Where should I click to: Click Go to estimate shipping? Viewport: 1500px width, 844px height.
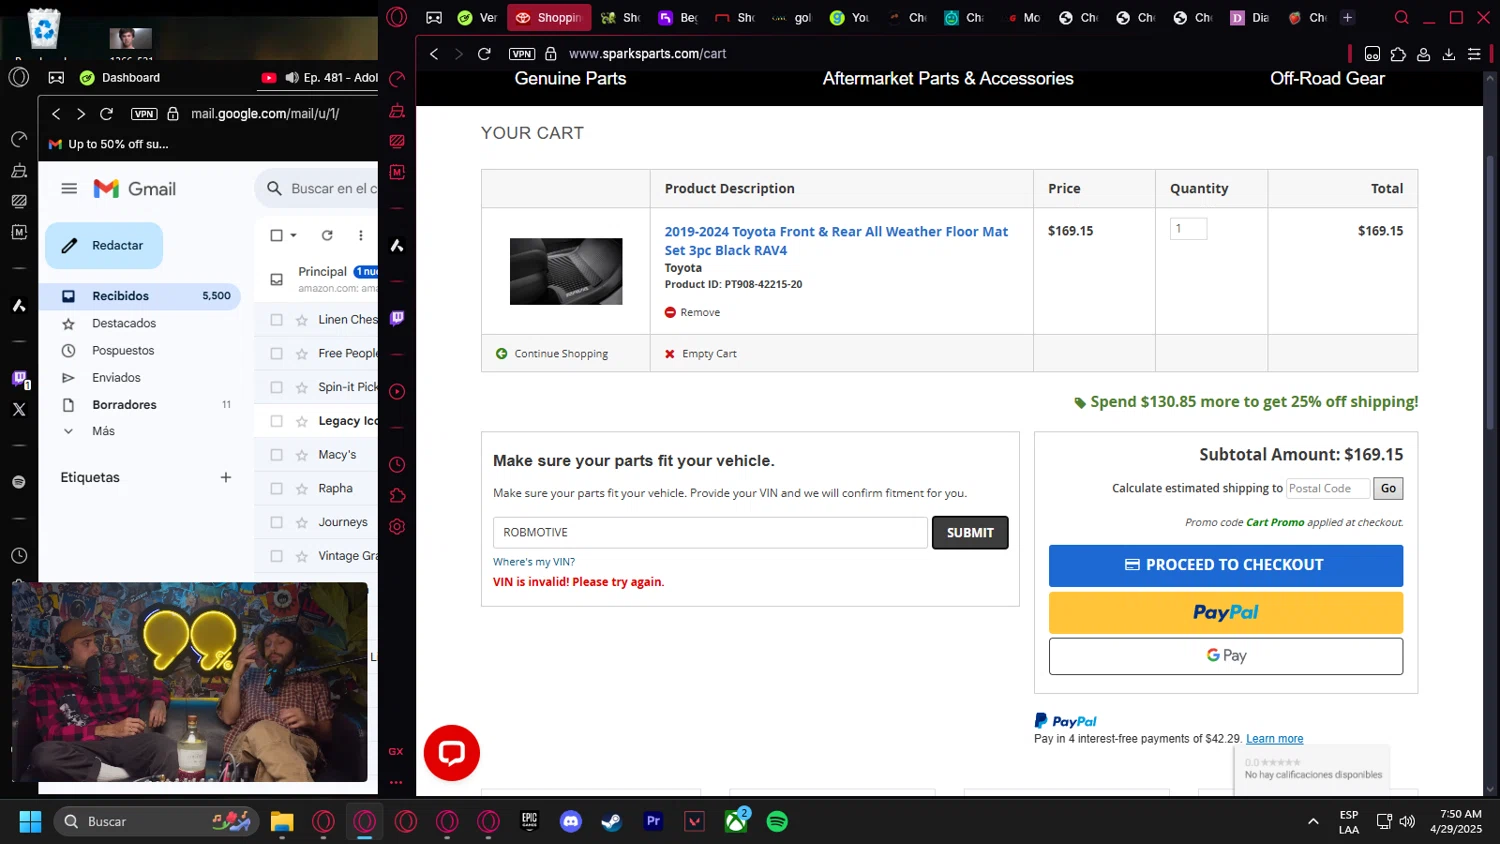coord(1388,488)
